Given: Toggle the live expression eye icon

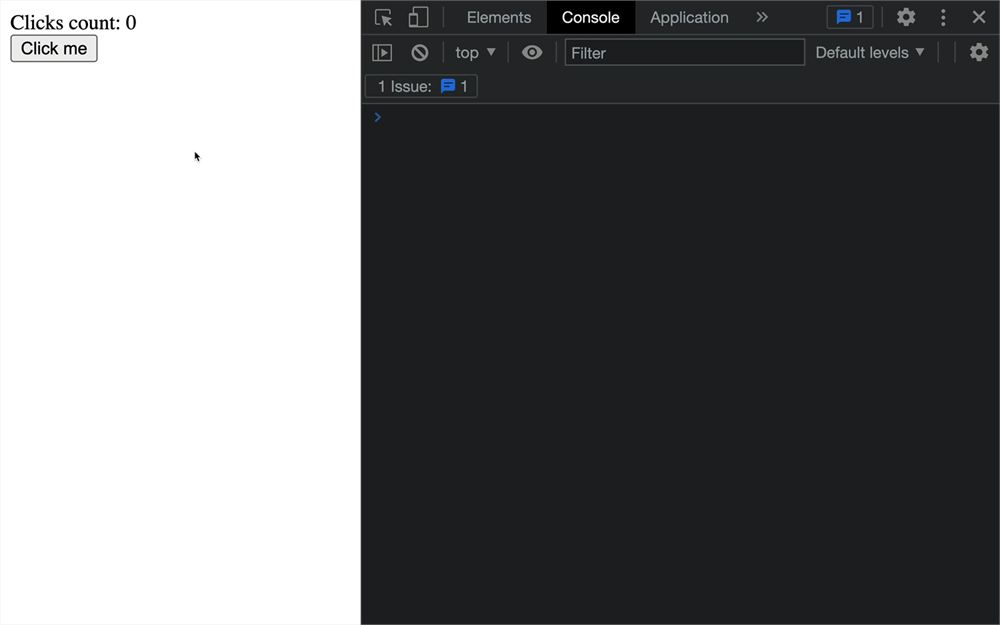Looking at the screenshot, I should click(x=532, y=52).
